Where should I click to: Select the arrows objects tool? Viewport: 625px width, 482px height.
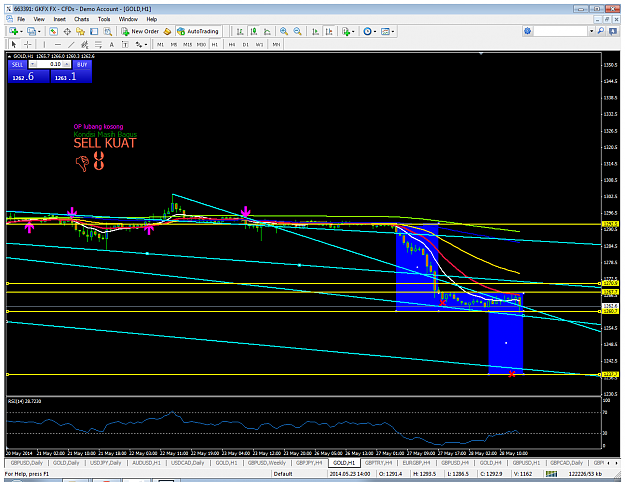[138, 45]
